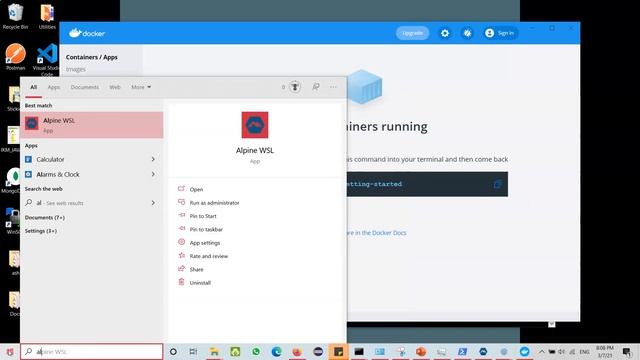Click the taskbar clock showing date
This screenshot has width=640, height=360.
tap(604, 351)
